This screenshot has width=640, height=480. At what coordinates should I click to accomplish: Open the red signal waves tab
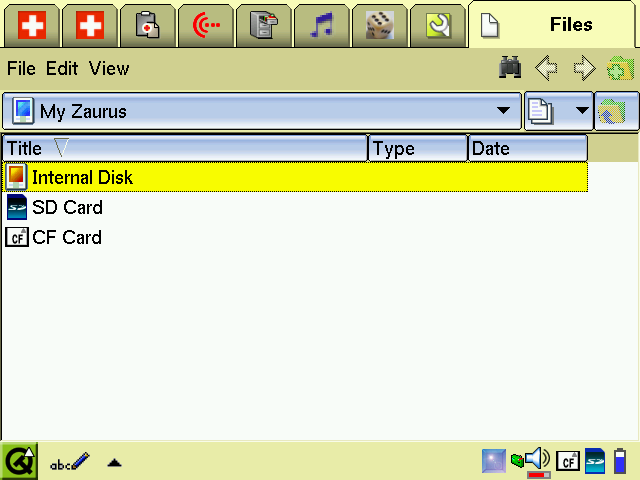[206, 25]
